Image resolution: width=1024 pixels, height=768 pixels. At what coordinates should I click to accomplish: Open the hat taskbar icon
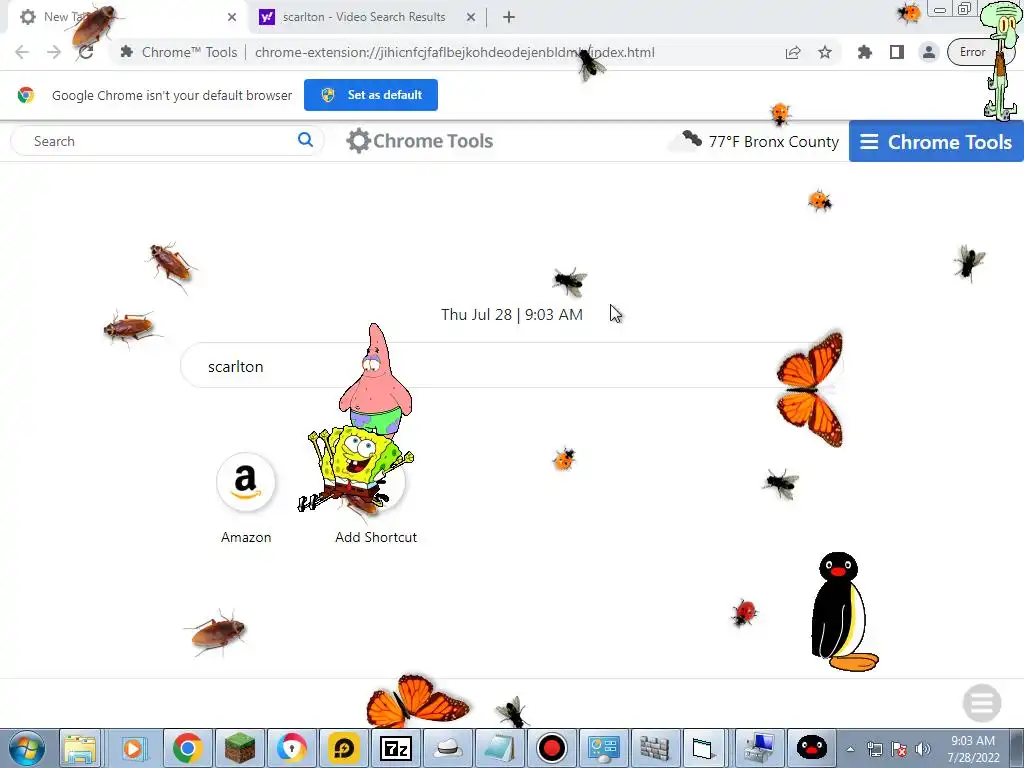click(x=447, y=748)
